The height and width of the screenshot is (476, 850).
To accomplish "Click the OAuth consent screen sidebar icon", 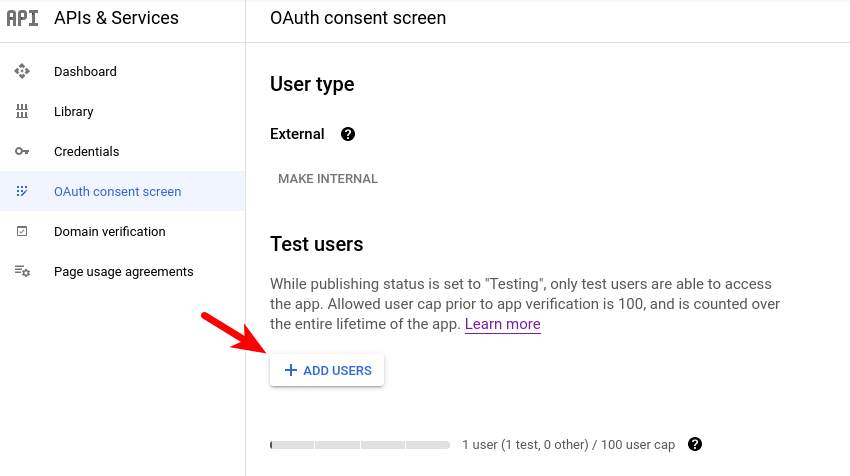I will click(22, 192).
